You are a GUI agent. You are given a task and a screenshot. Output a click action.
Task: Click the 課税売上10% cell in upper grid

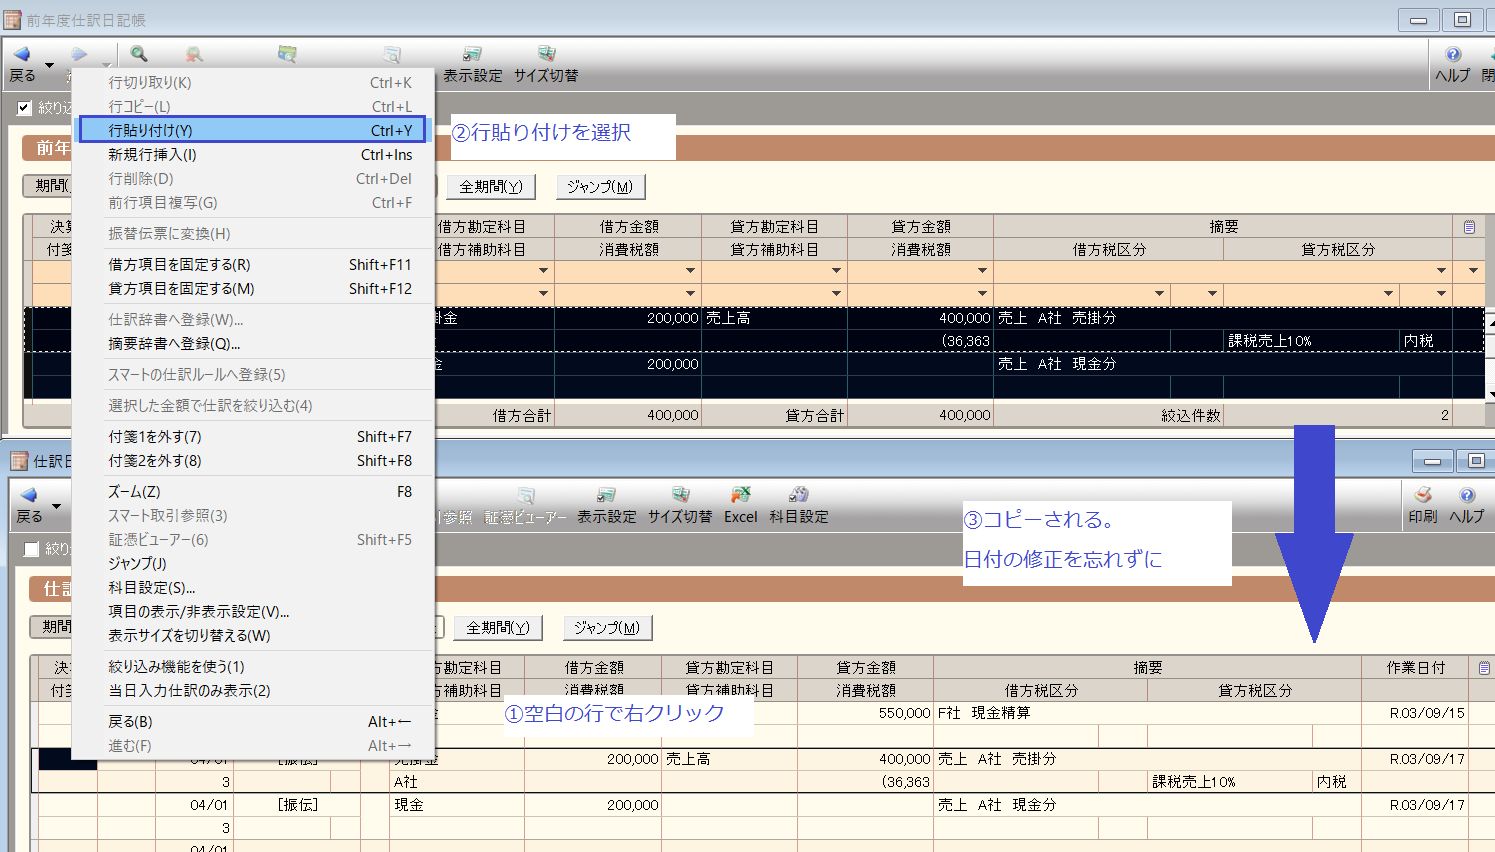(x=1311, y=341)
